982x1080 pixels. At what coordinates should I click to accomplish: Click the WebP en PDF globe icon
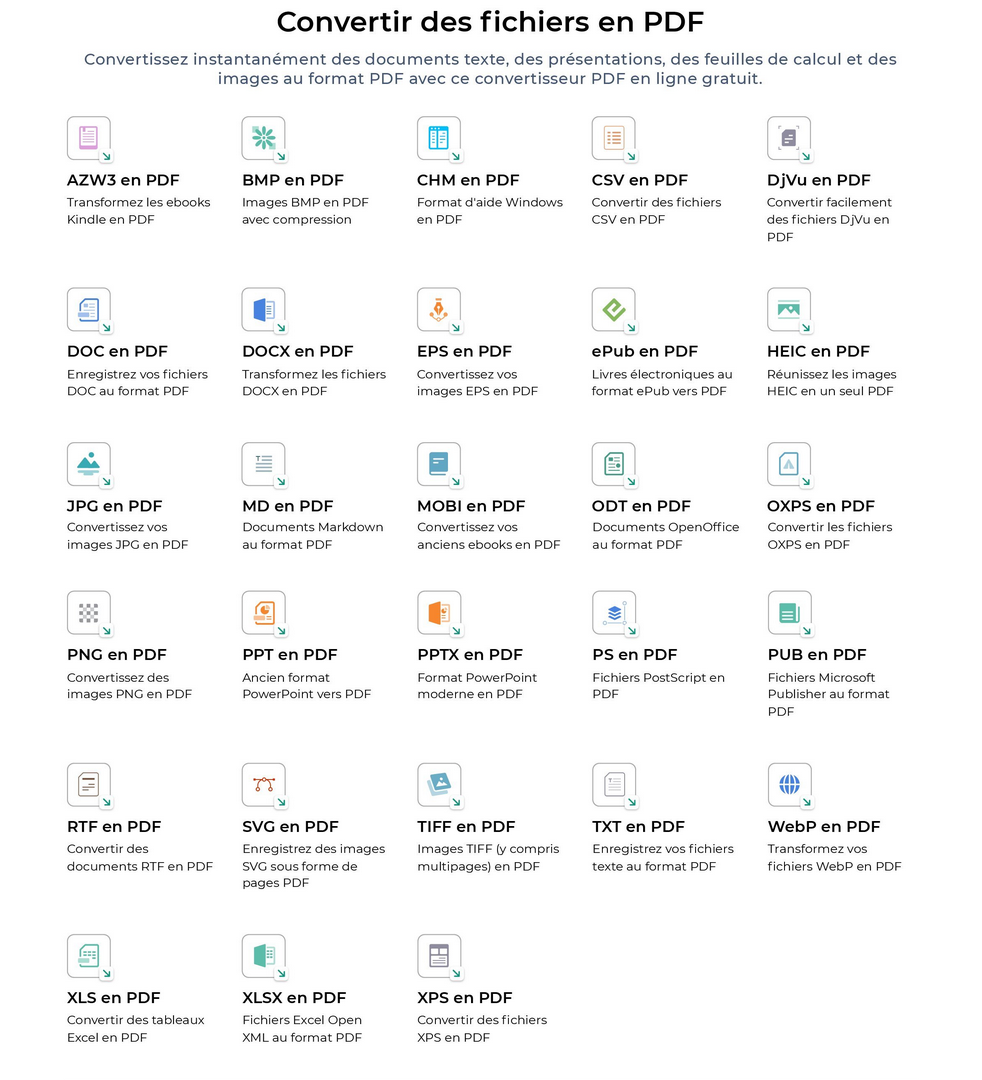[789, 785]
